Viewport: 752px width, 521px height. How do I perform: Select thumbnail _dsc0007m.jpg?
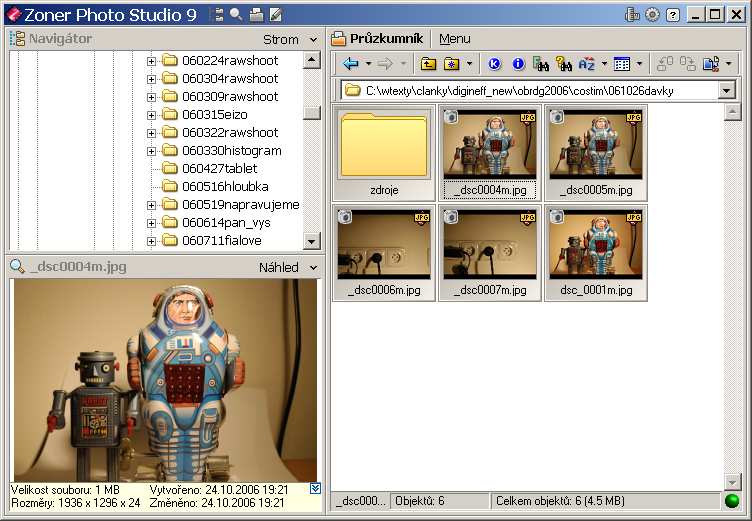point(490,253)
